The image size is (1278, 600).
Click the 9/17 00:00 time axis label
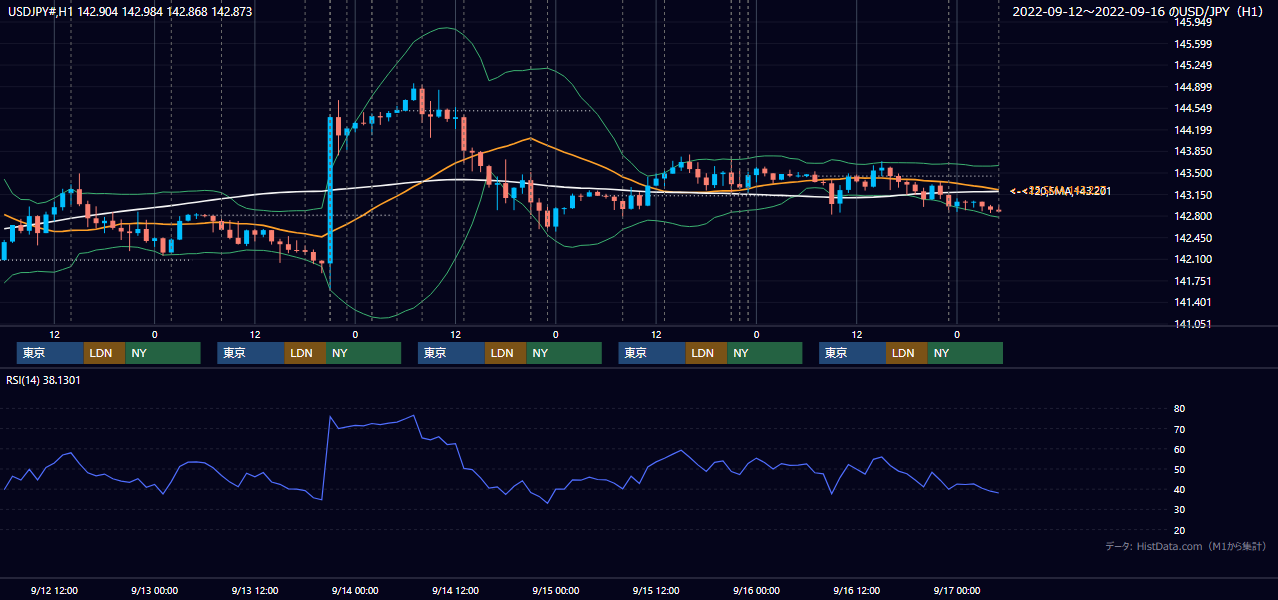click(957, 590)
